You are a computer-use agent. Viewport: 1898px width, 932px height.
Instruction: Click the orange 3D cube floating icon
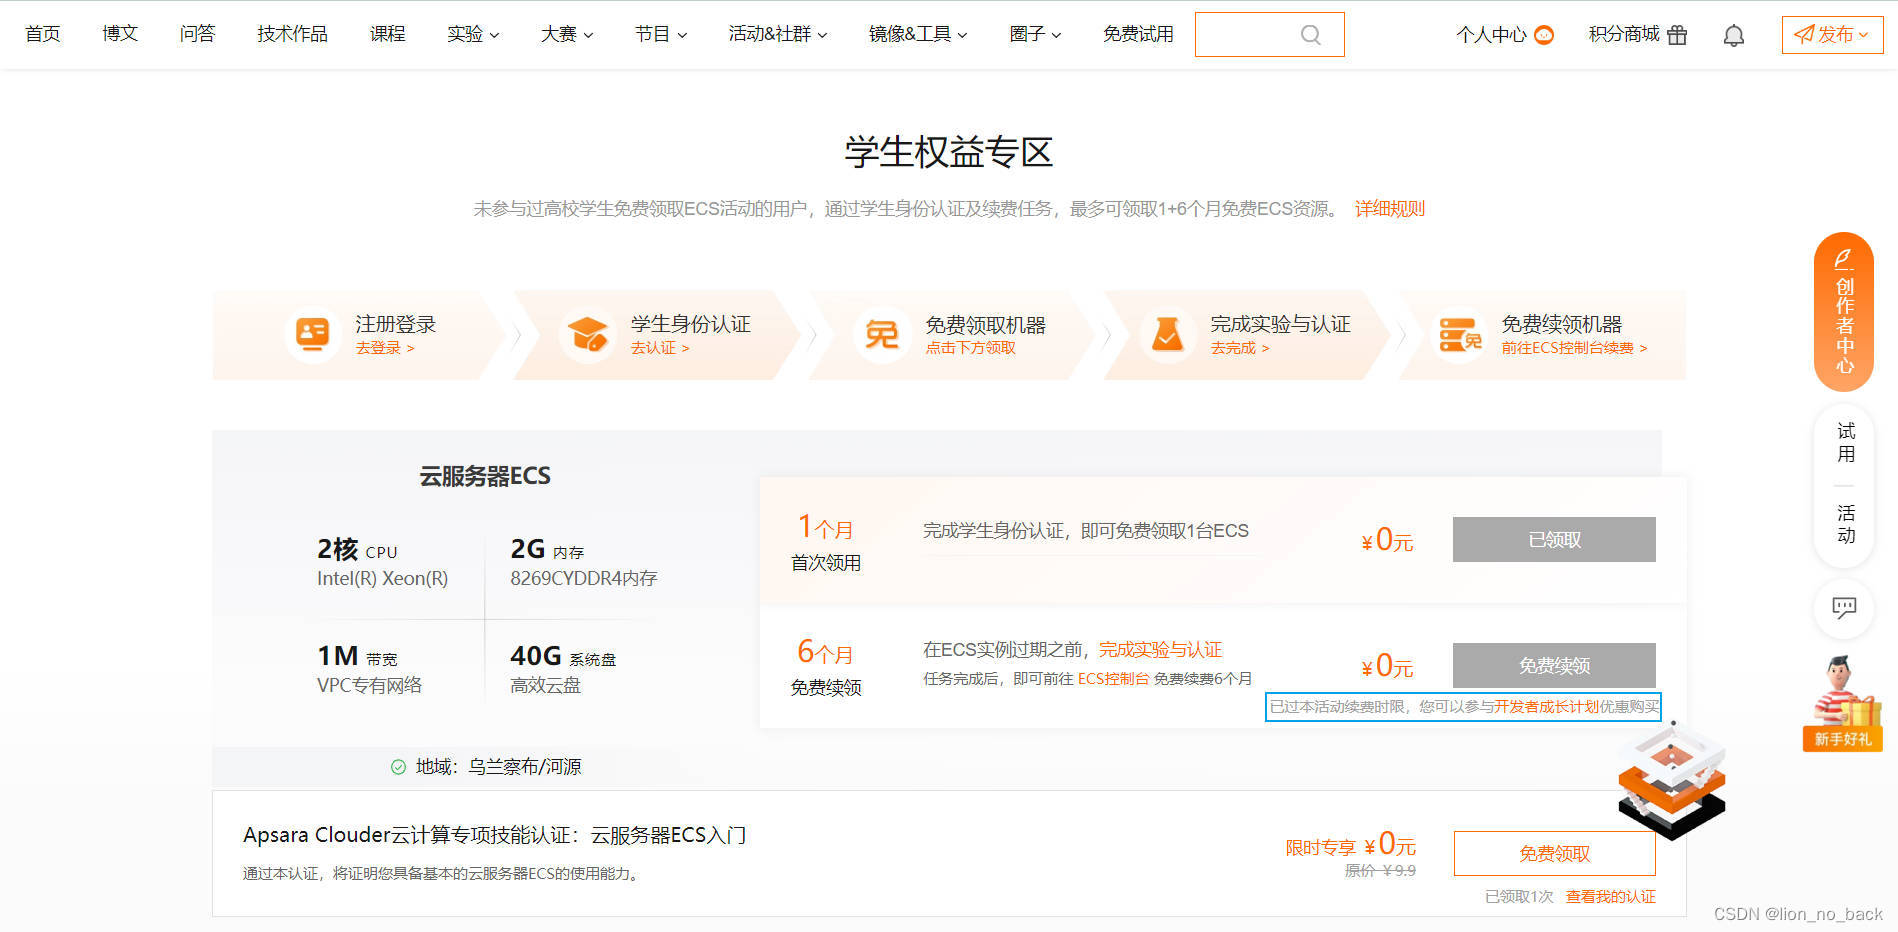(1672, 780)
